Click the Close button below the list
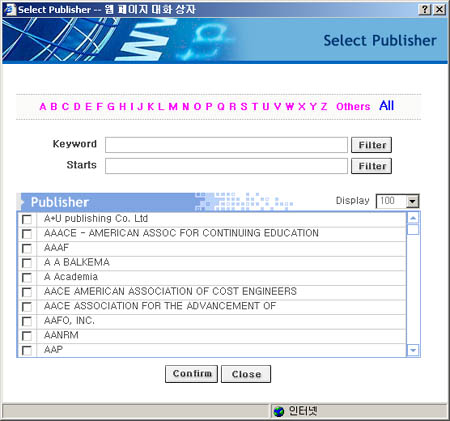Screen dimensions: 450x421 pos(246,374)
